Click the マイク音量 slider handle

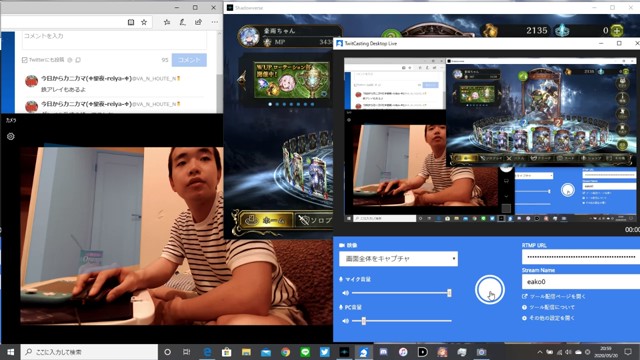point(449,293)
